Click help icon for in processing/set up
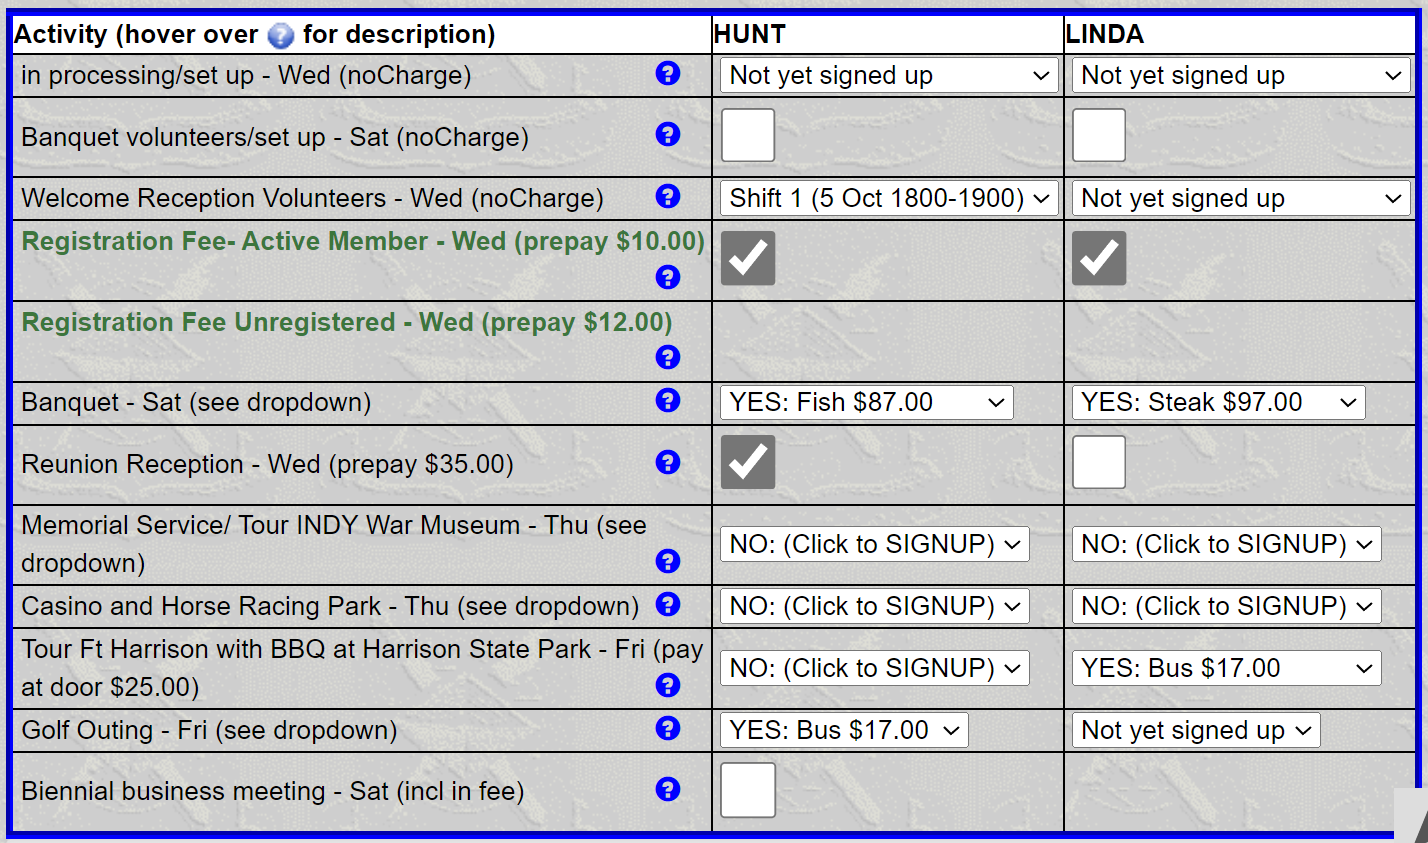1428x843 pixels. 668,73
